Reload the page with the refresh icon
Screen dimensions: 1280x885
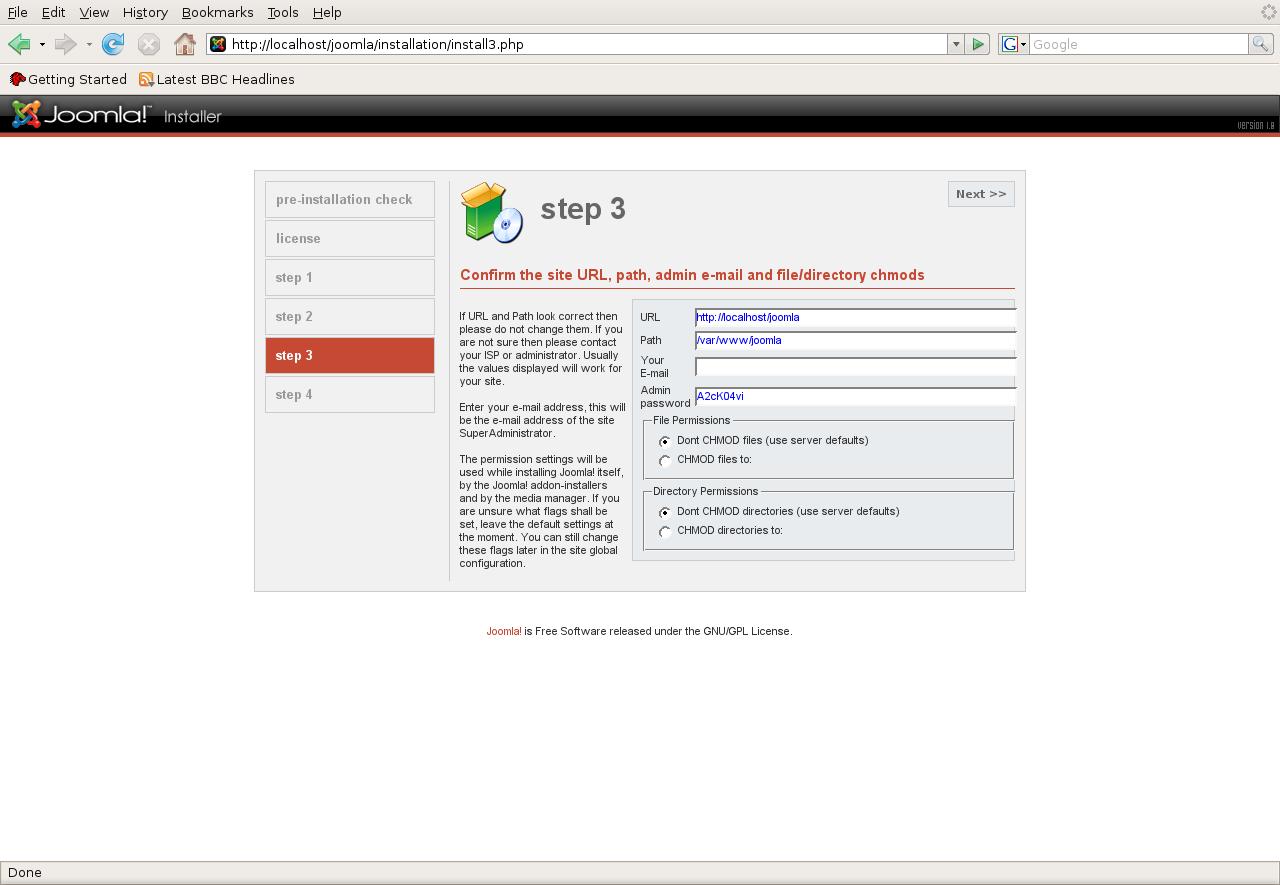click(113, 44)
